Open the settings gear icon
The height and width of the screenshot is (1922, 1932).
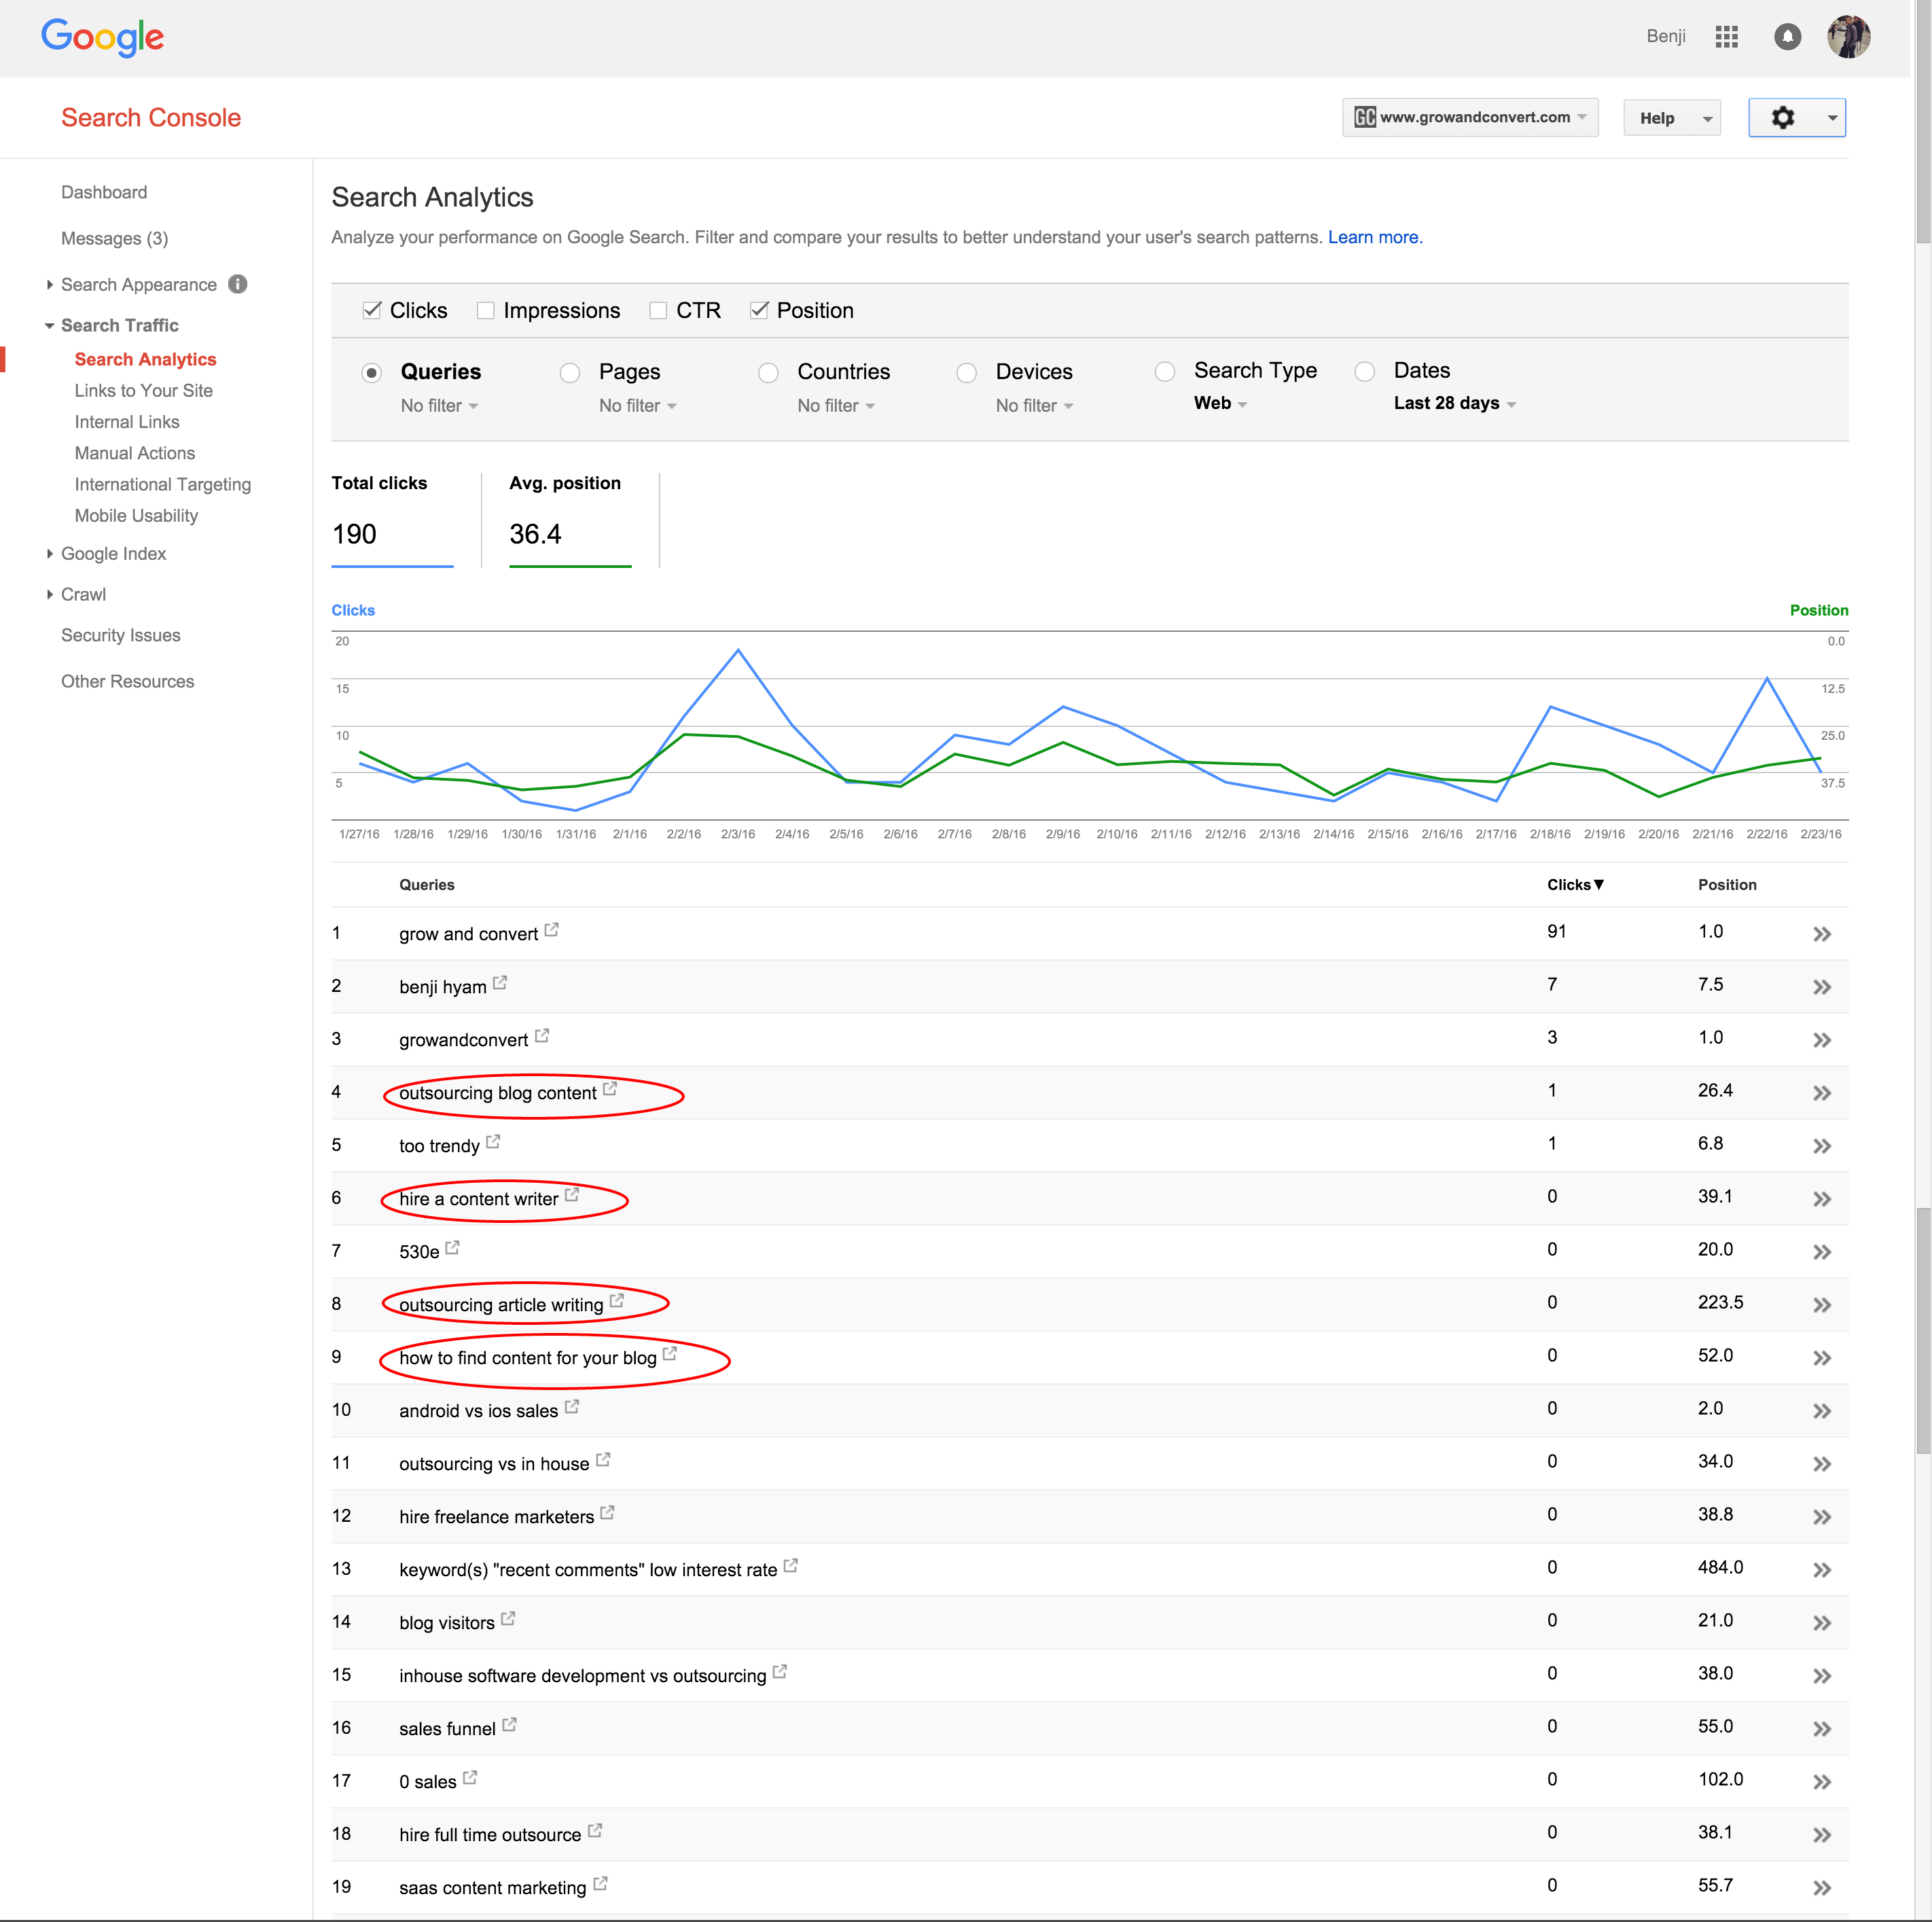[x=1783, y=118]
